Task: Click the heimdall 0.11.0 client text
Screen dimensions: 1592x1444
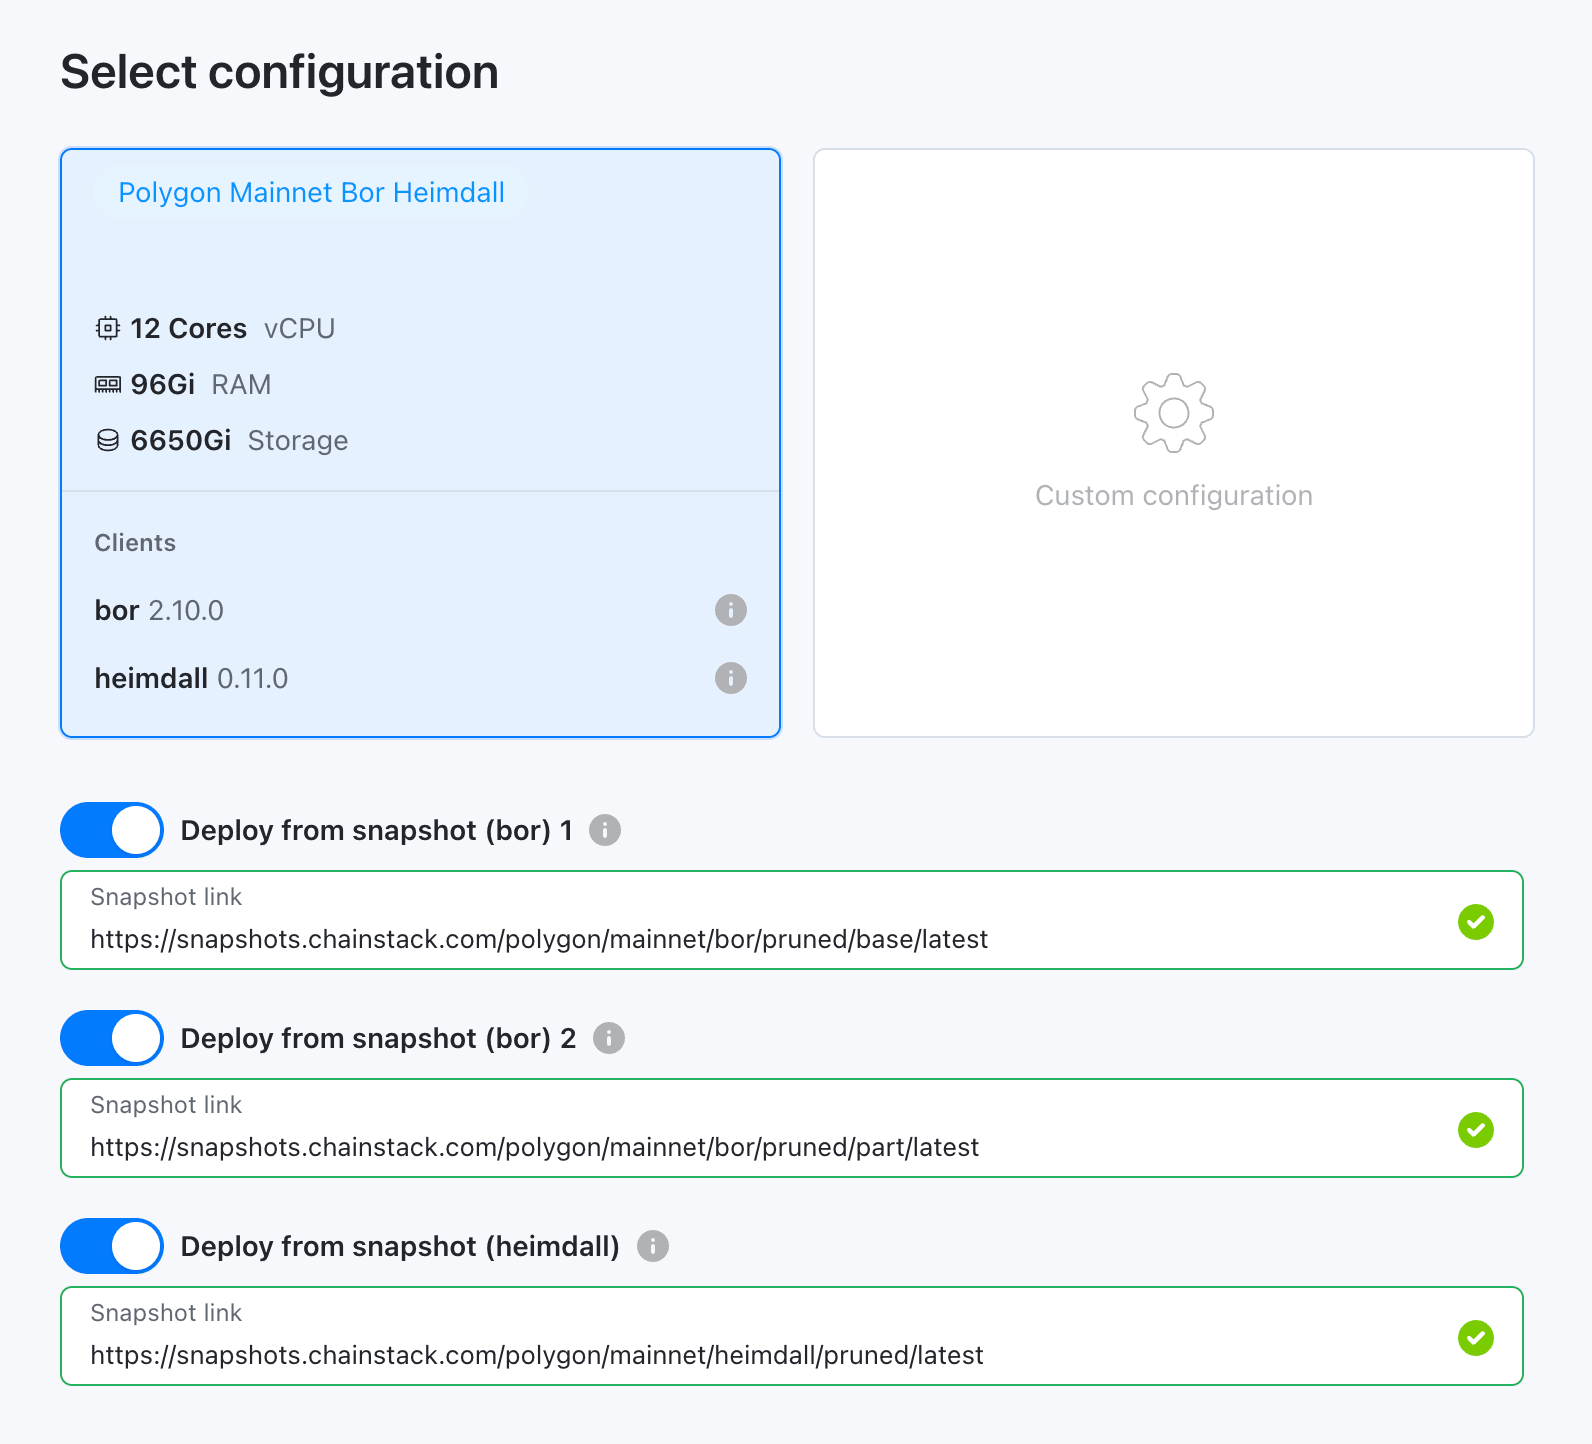Action: pos(191,678)
